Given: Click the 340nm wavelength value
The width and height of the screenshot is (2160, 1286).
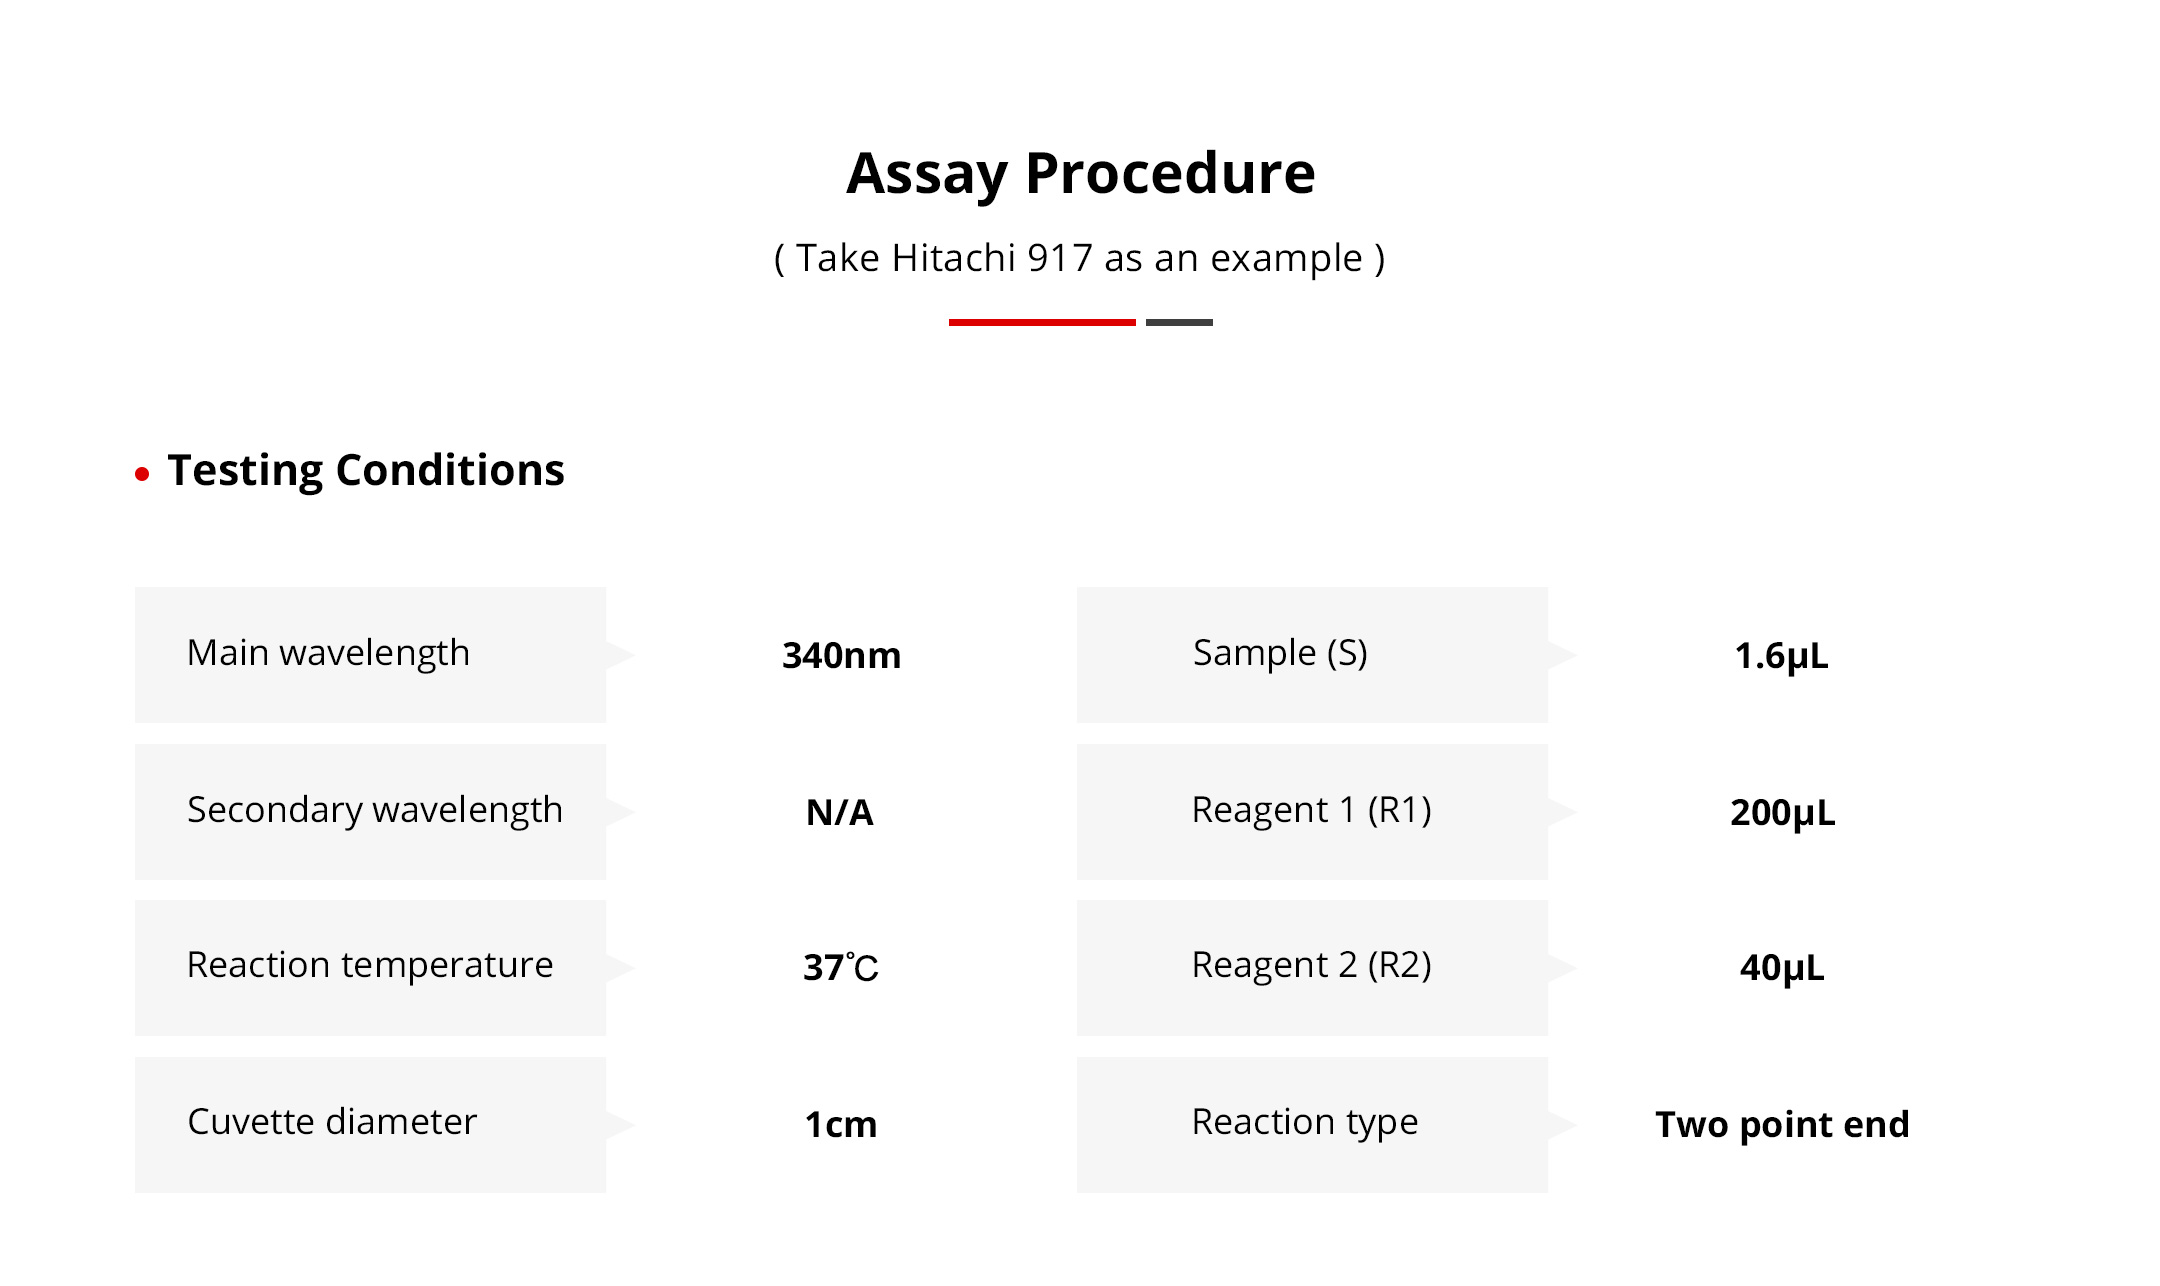Looking at the screenshot, I should (841, 656).
